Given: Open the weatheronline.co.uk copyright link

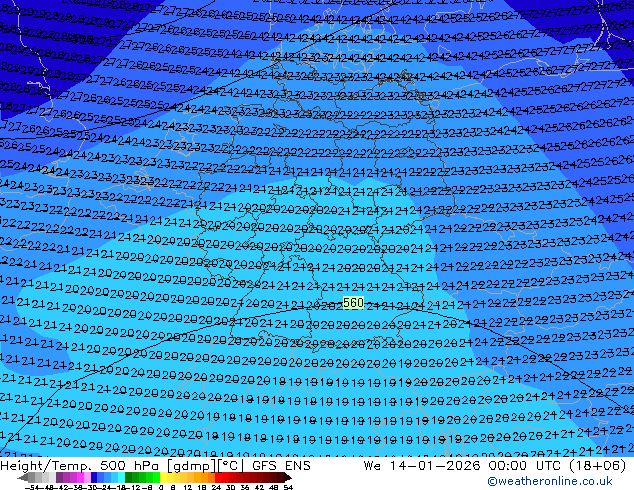Looking at the screenshot, I should (550, 481).
